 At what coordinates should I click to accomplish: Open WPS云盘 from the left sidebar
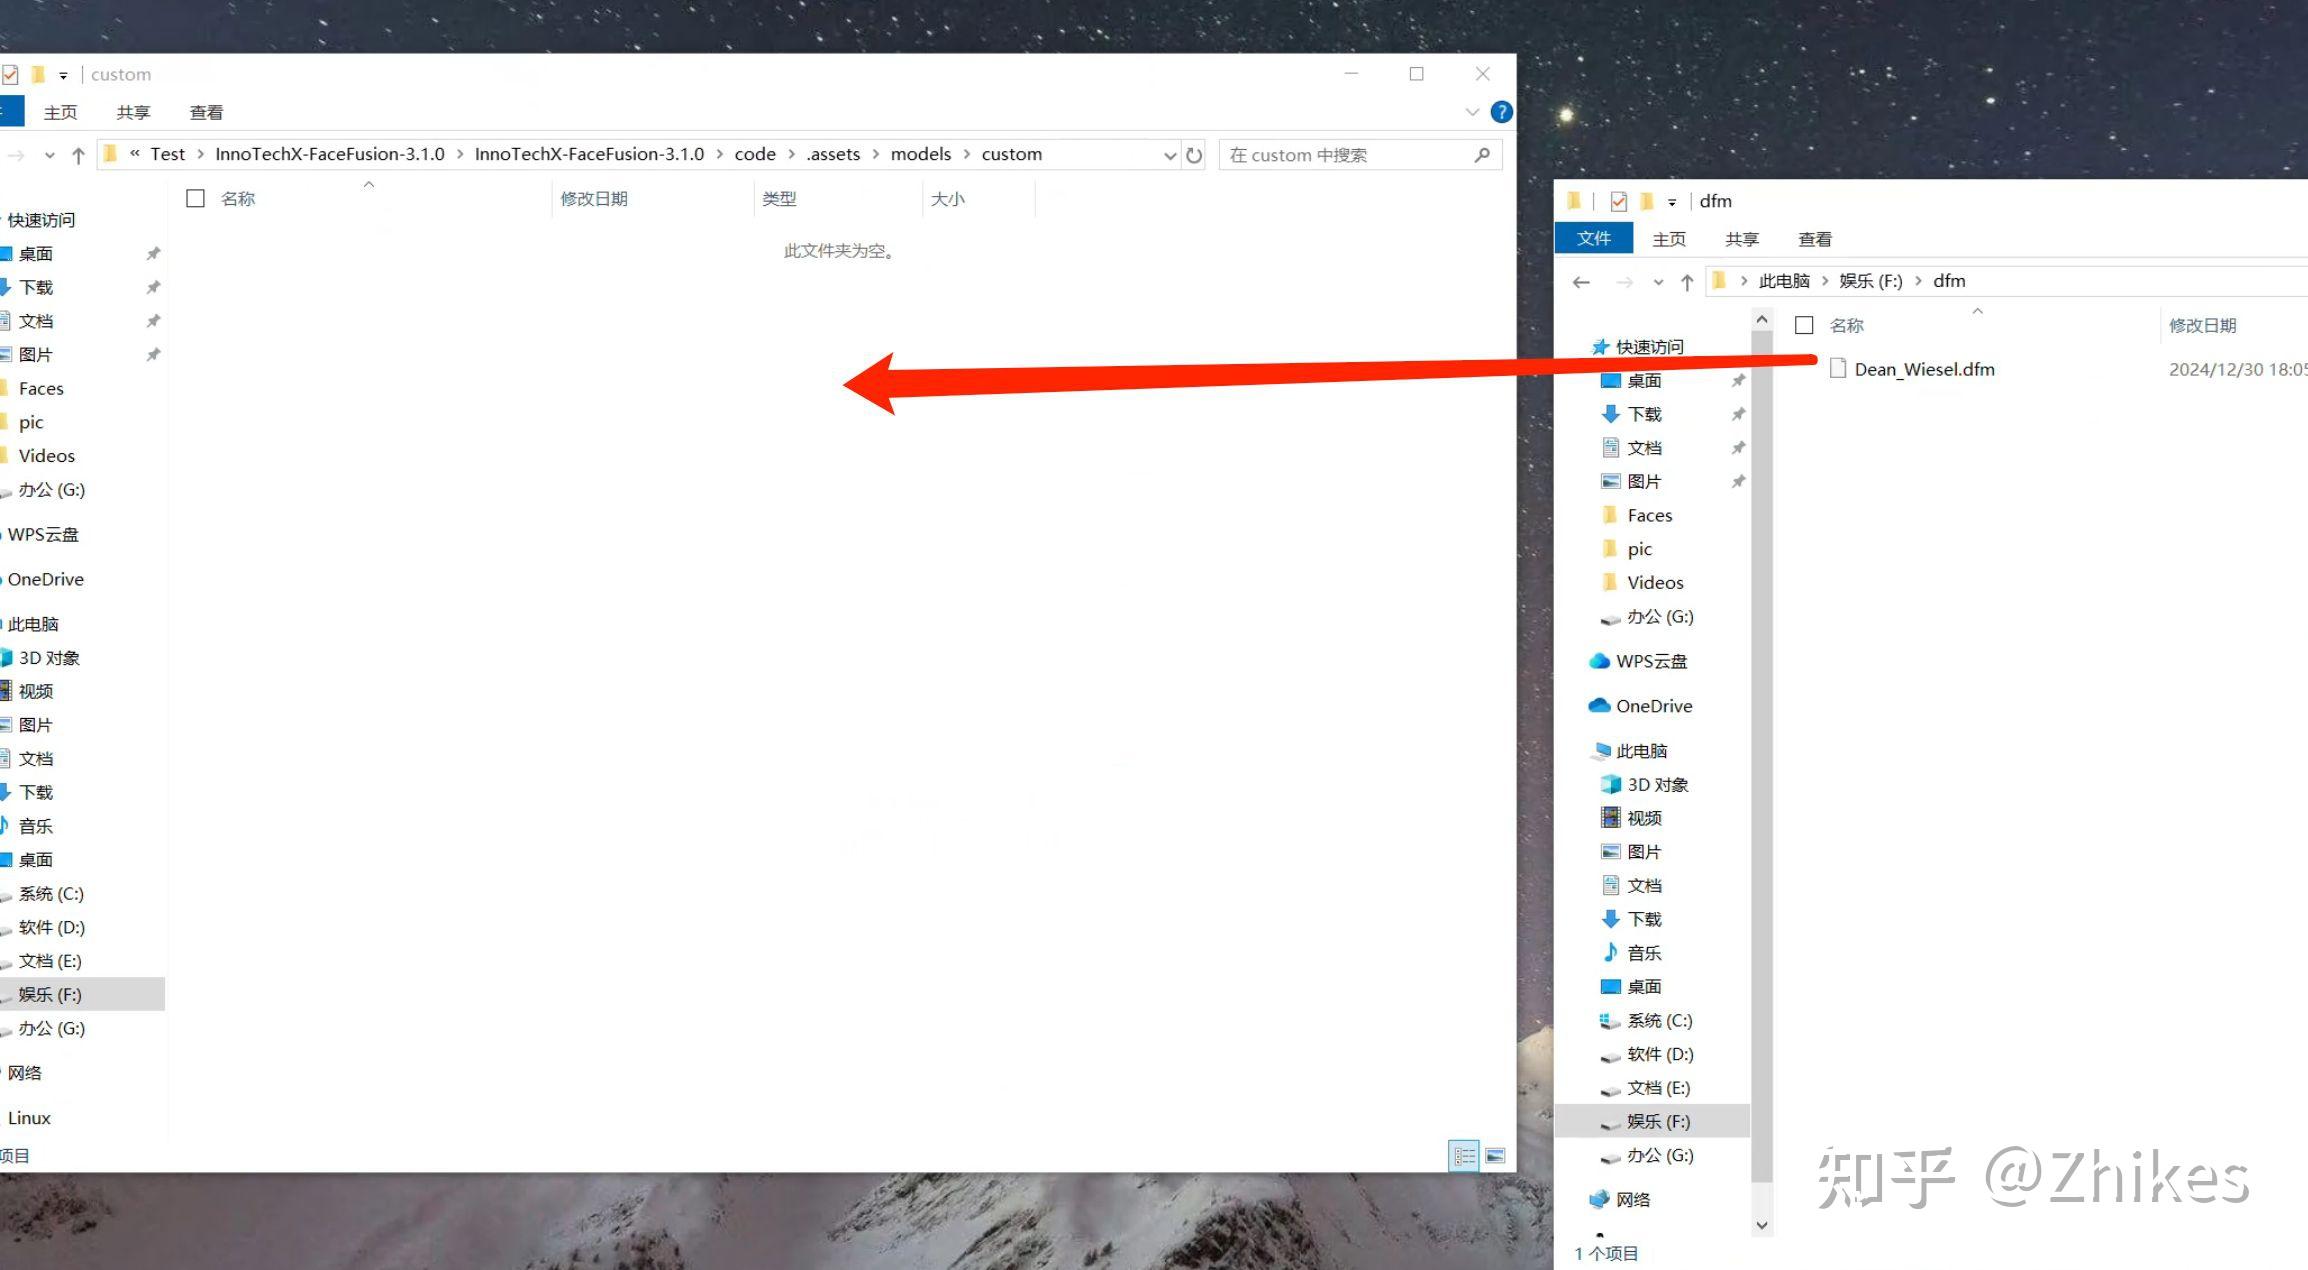point(44,534)
